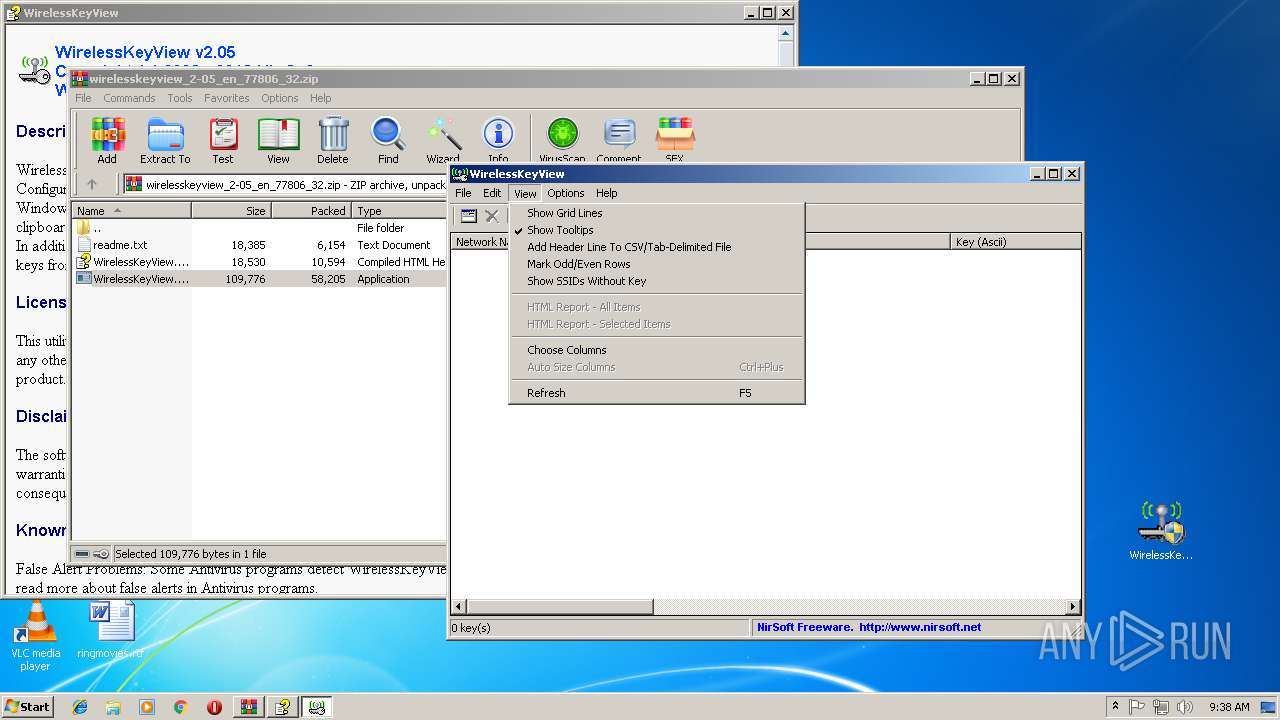Launch Opera from the taskbar

[214, 707]
